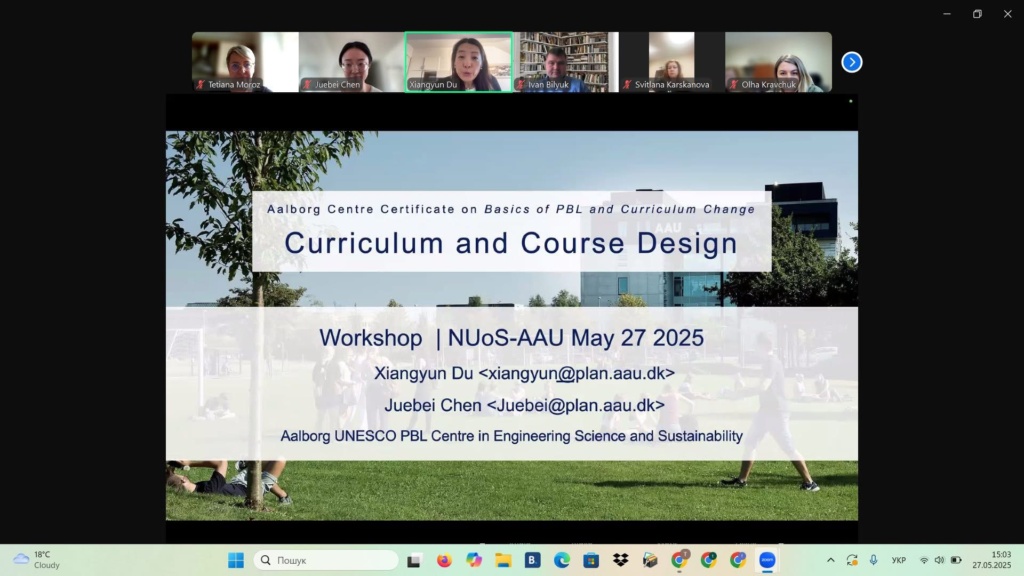Click the Aalborg UNESCO PBL Centre line

point(511,436)
